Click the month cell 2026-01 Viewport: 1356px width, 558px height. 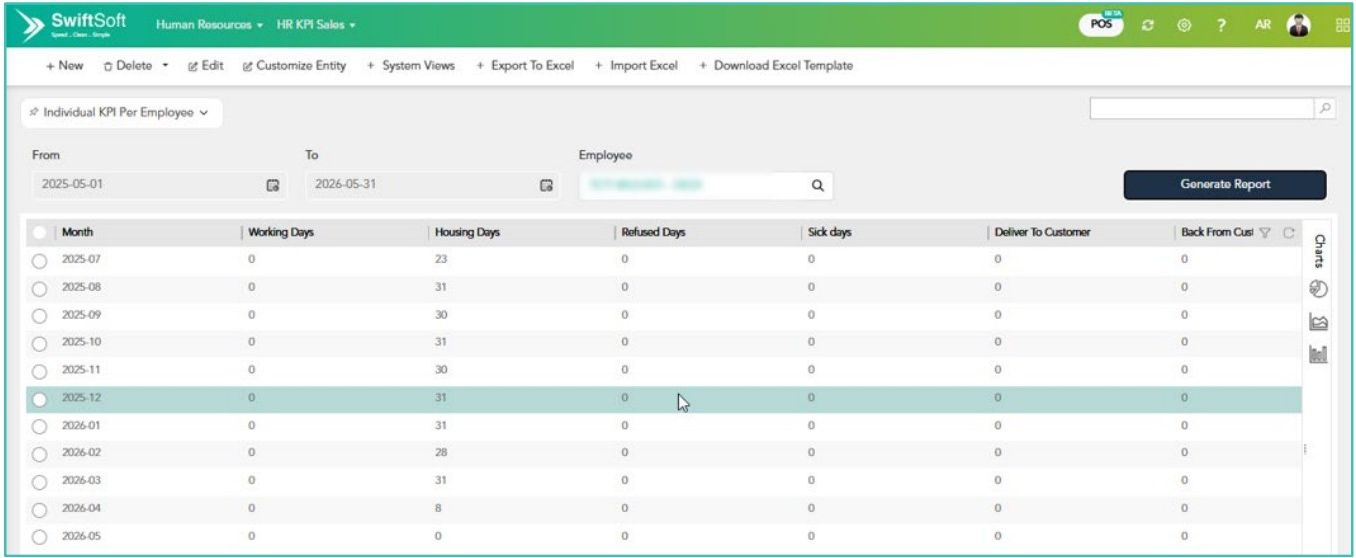coord(81,426)
